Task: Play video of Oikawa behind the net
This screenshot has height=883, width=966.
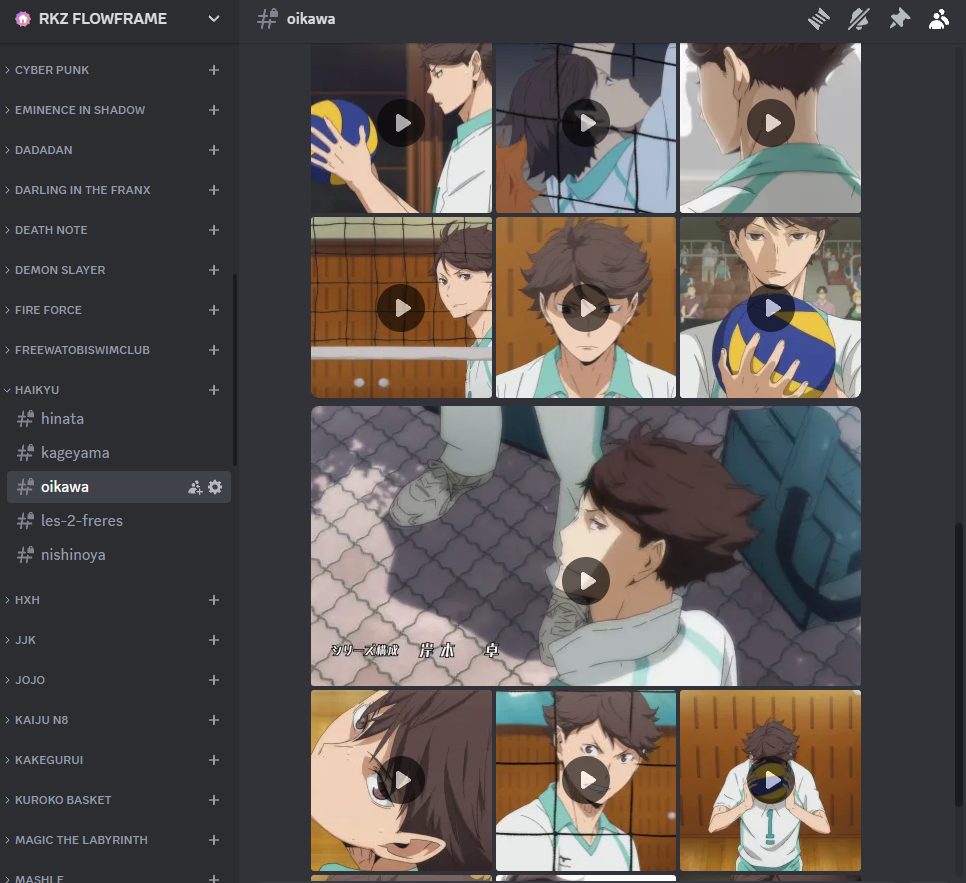Action: pyautogui.click(x=401, y=308)
